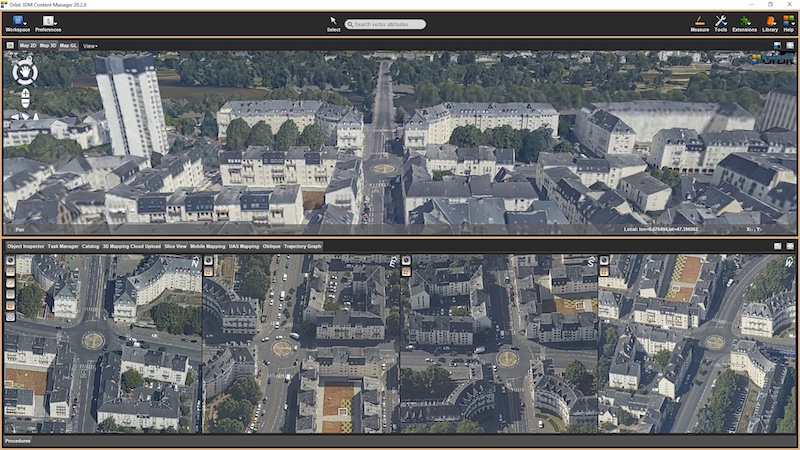
Task: Open the Task Manager tab
Action: click(63, 246)
